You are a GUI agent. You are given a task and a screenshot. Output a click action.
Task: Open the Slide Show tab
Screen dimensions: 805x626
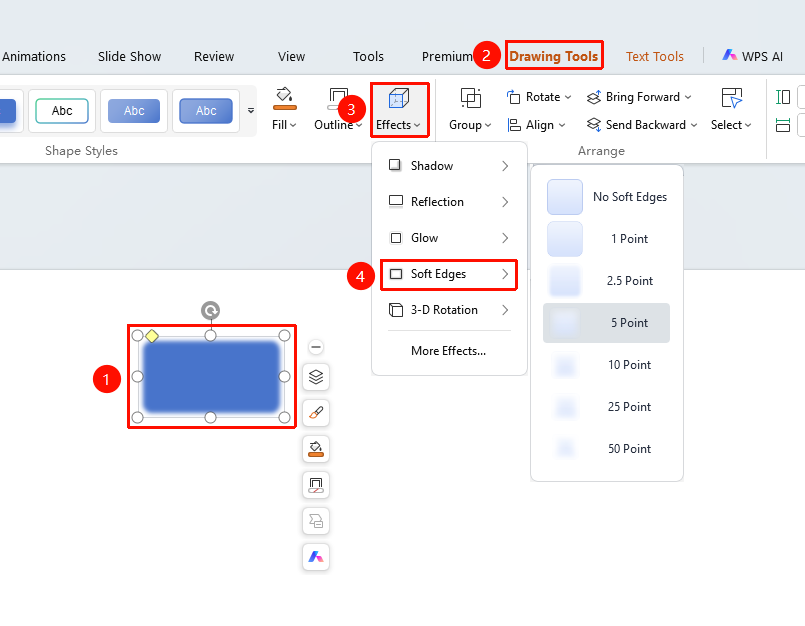pos(129,56)
